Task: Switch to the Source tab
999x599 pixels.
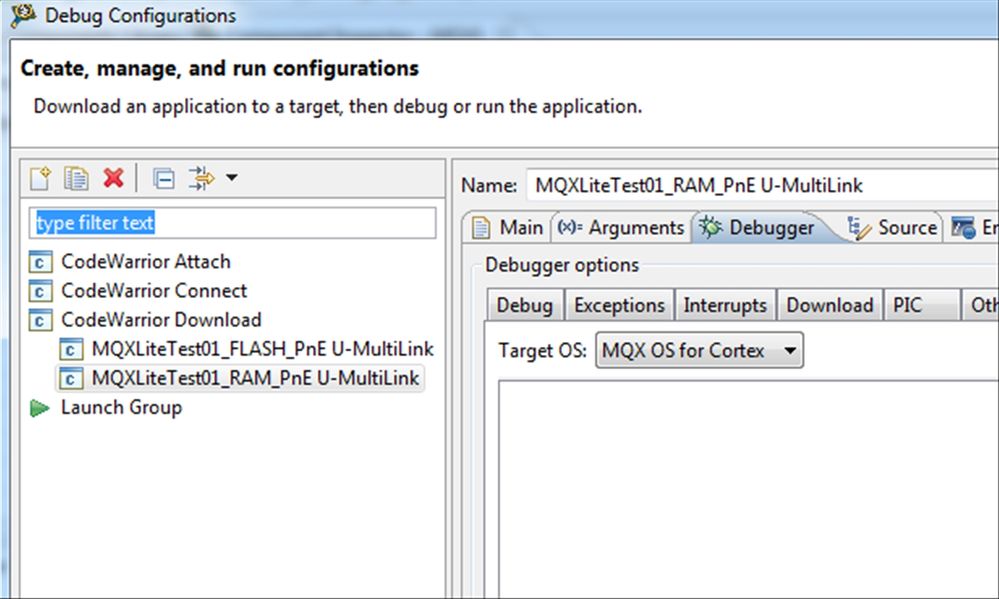Action: click(x=892, y=227)
